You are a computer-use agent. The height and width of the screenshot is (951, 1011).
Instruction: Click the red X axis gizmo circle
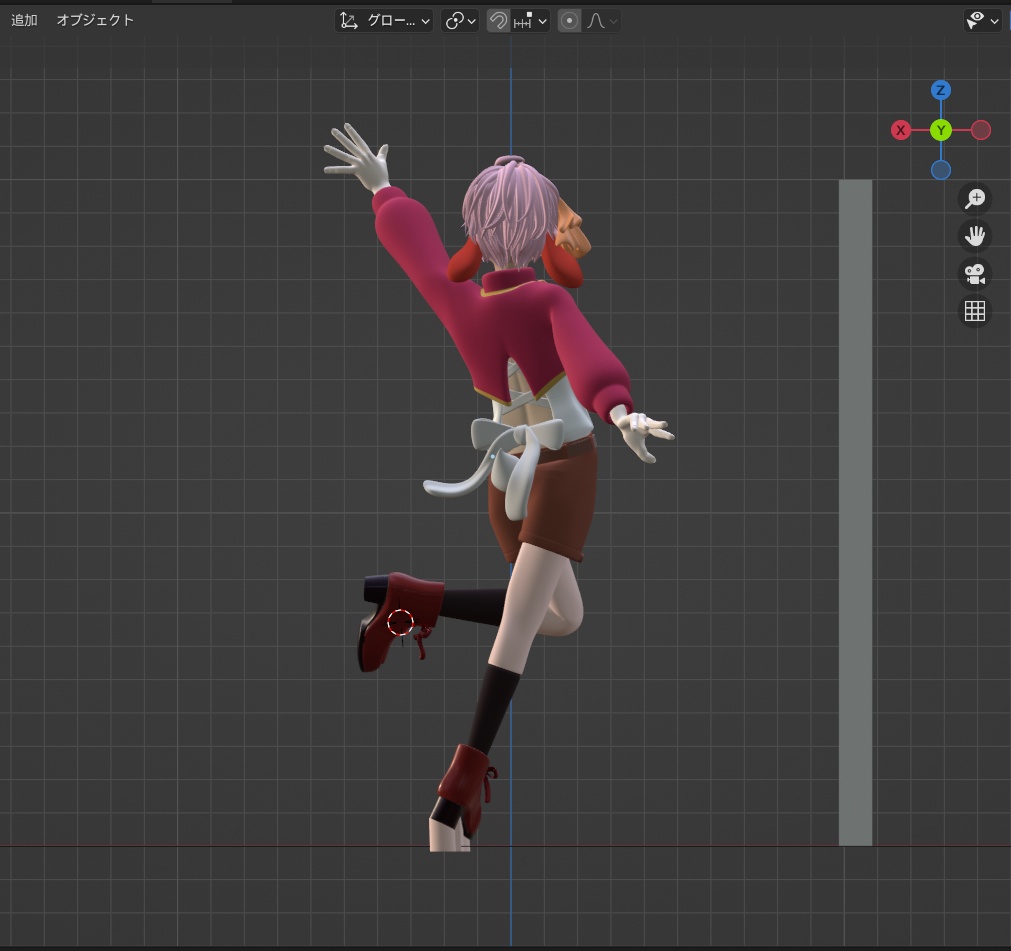900,130
